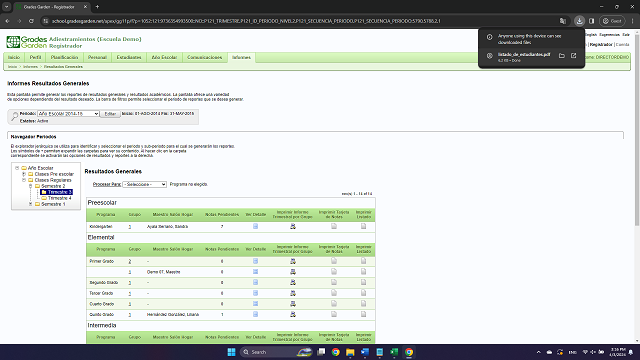Print grade card for Tercer Grado
The width and height of the screenshot is (640, 360).
coord(334,293)
